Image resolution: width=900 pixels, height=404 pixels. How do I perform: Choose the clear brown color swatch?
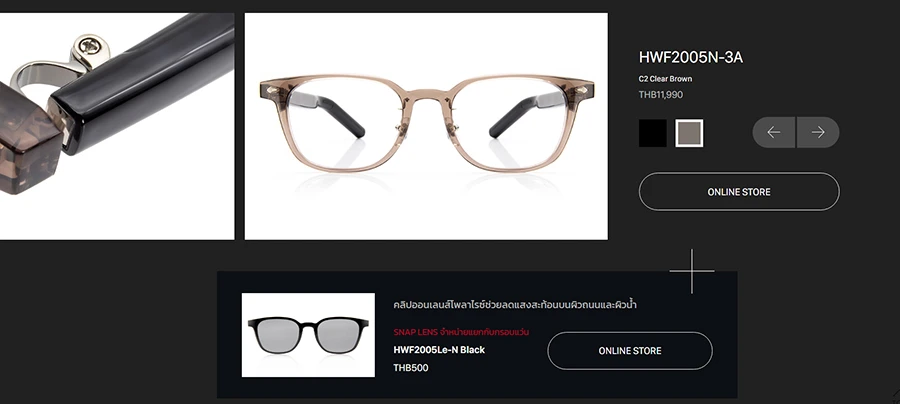pyautogui.click(x=689, y=133)
